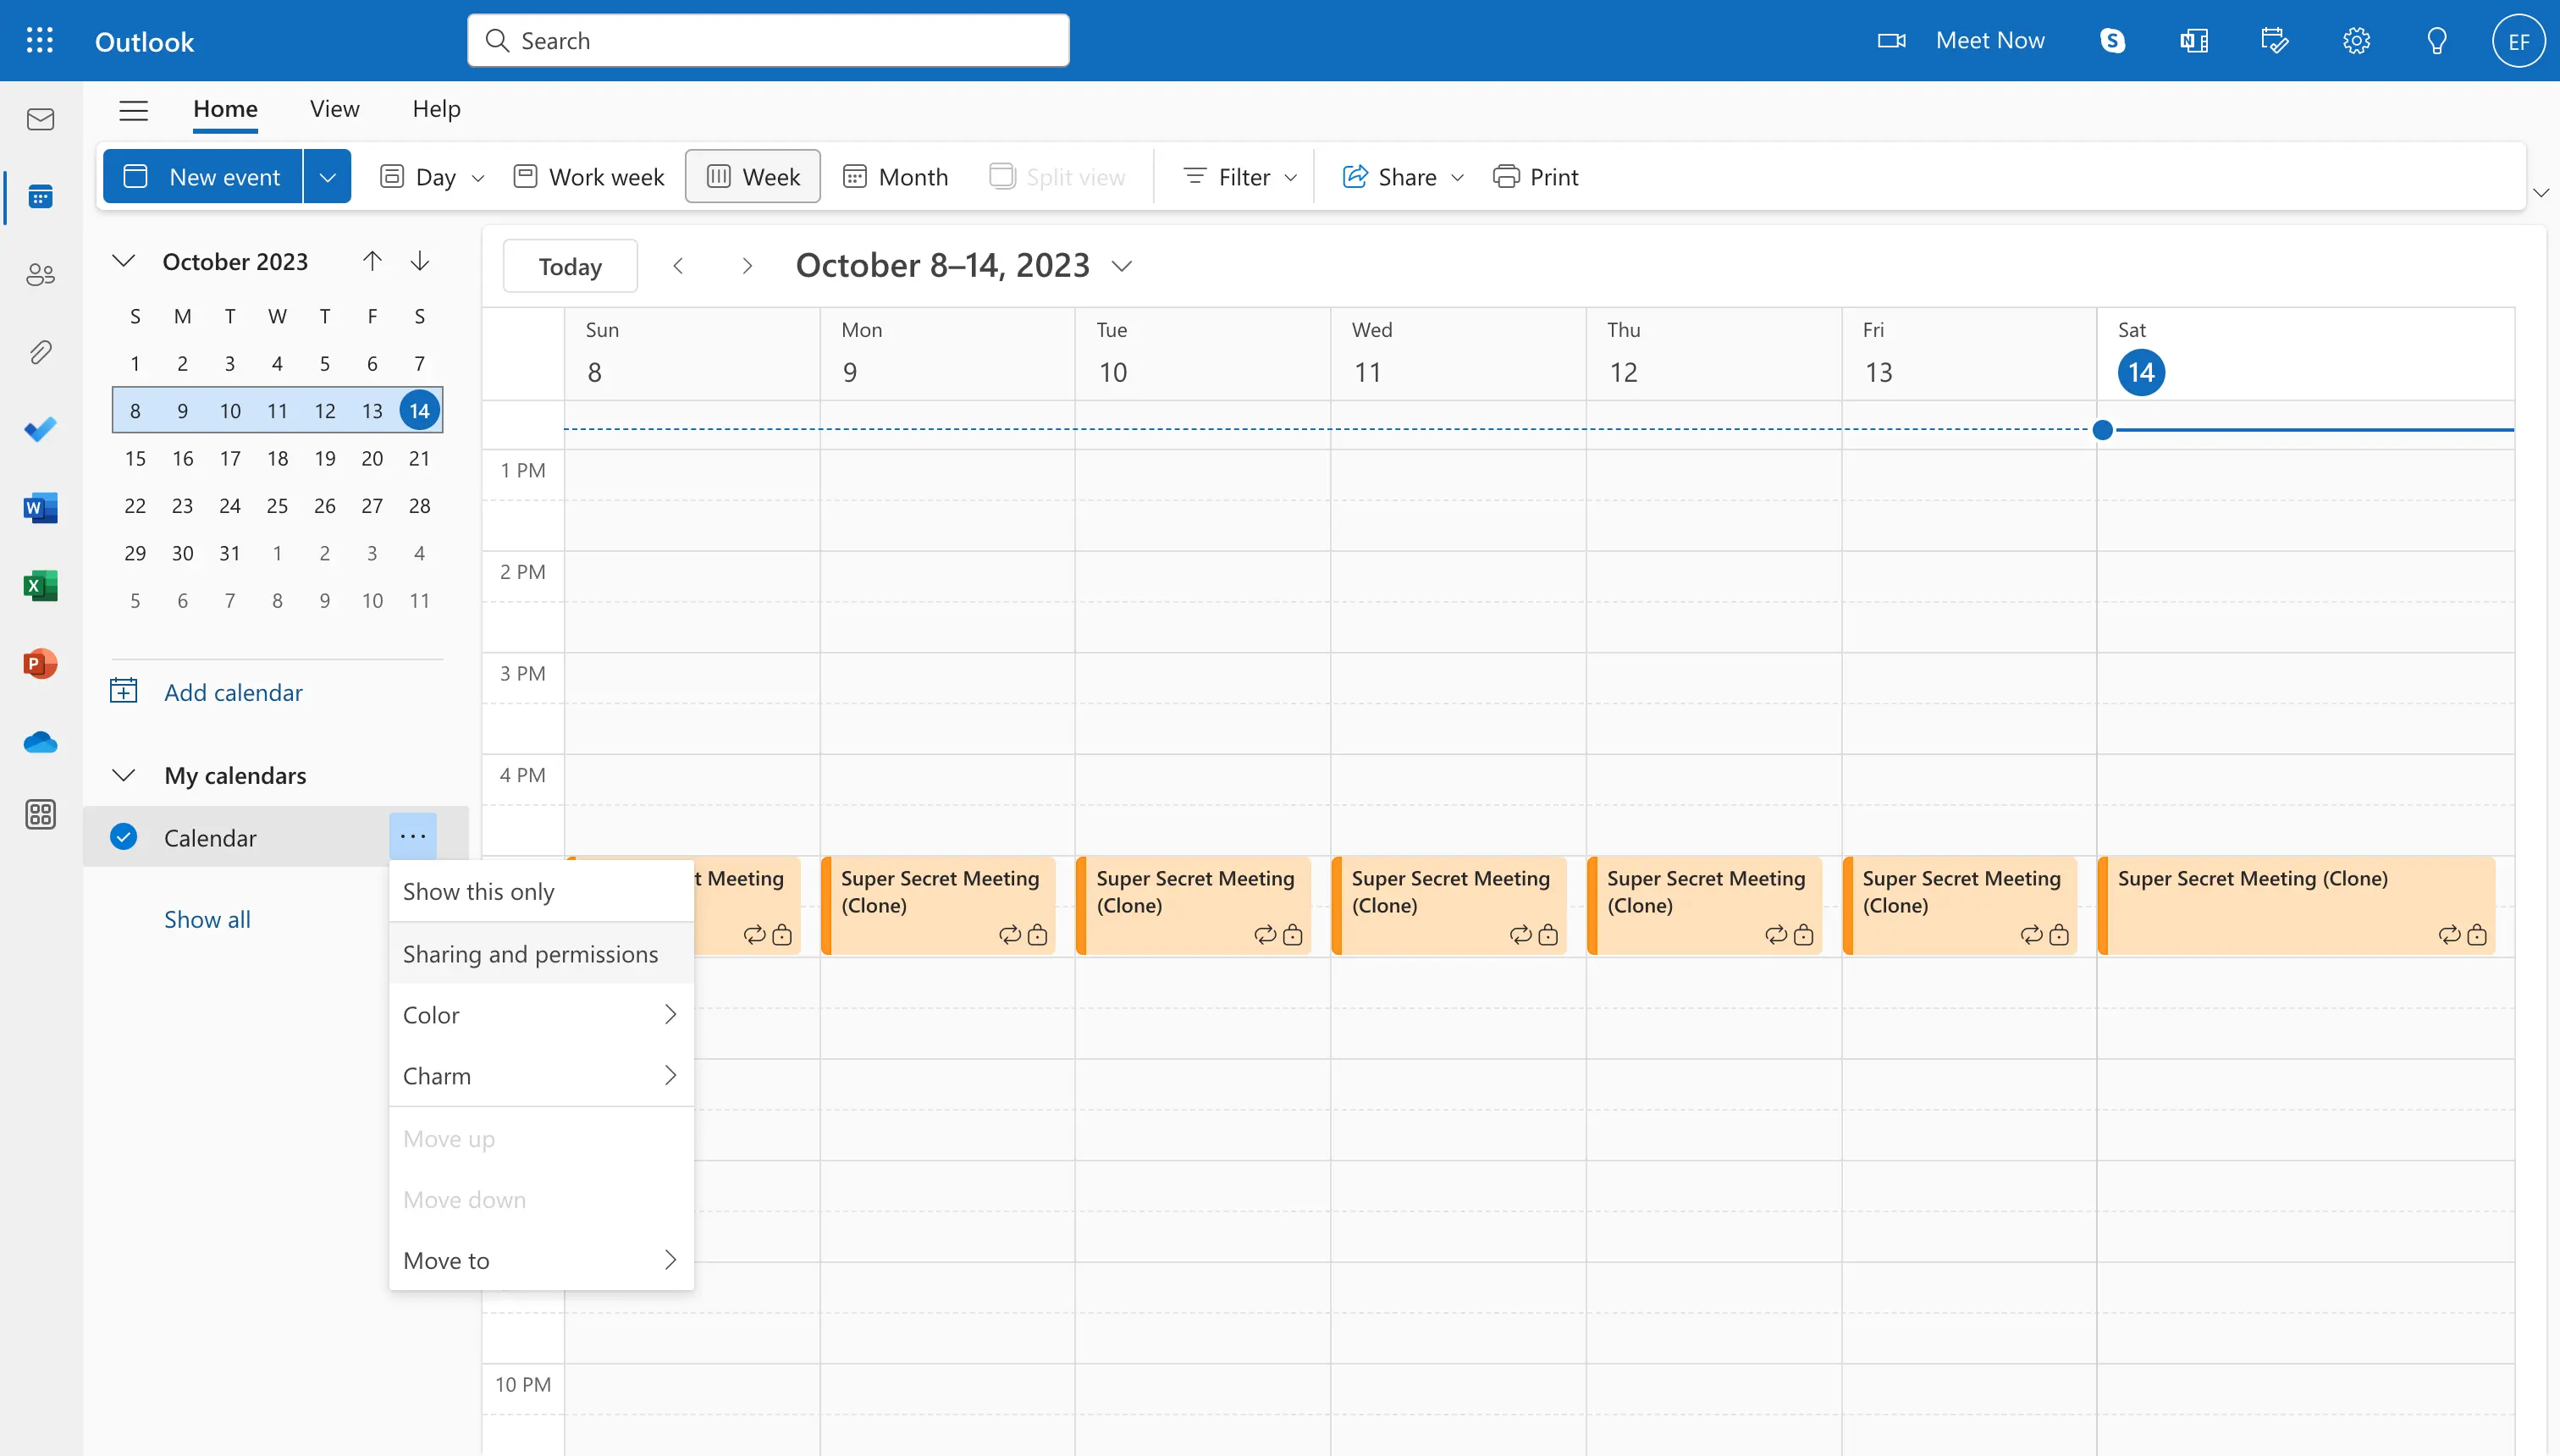
Task: Click the Help question mark icon
Action: (x=2436, y=39)
